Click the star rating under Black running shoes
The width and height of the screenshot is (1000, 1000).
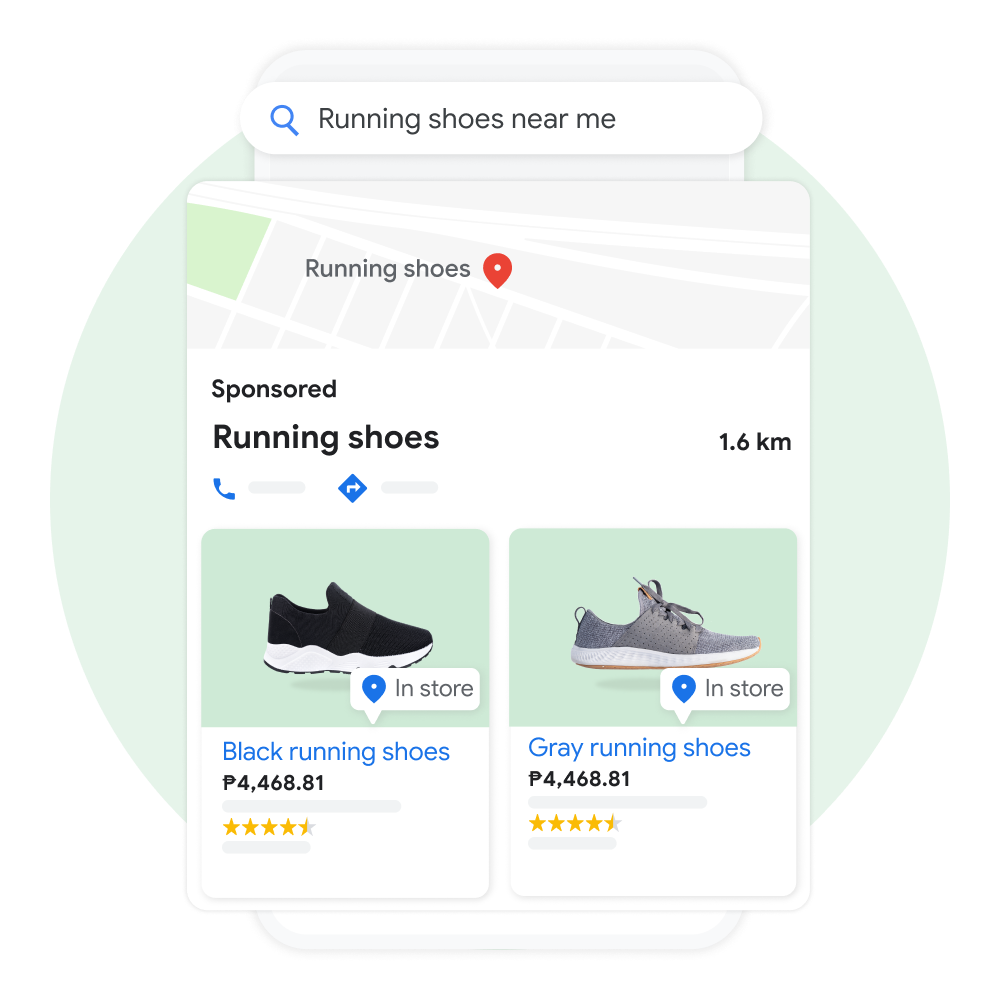(x=268, y=827)
